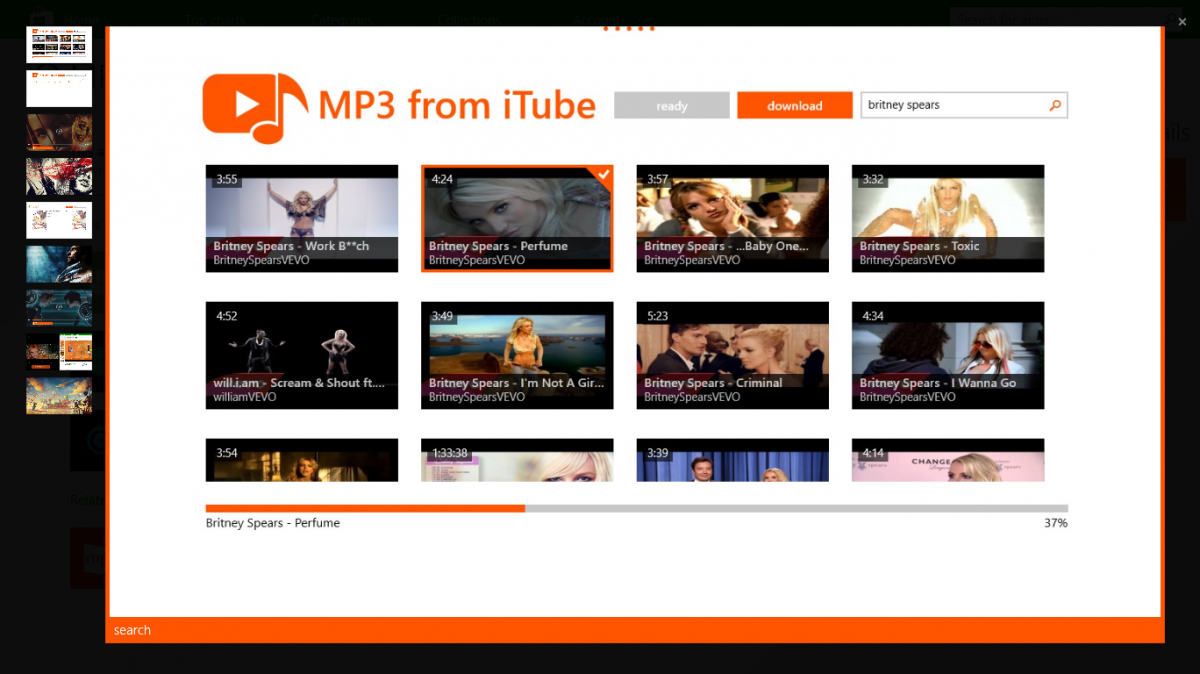This screenshot has height=674, width=1200.
Task: Close the screenshot viewer with the X
Action: click(1182, 22)
